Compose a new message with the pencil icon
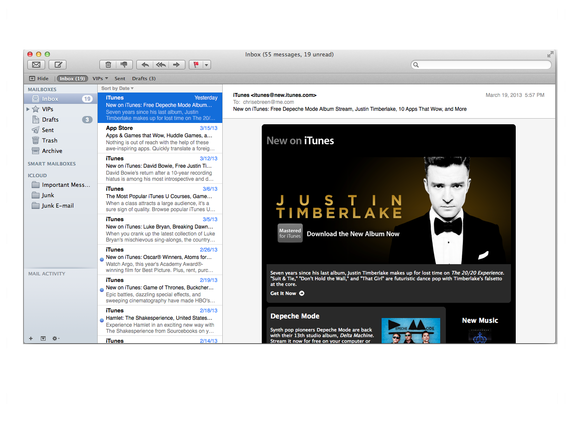Viewport: 580px width, 421px height. 58,65
